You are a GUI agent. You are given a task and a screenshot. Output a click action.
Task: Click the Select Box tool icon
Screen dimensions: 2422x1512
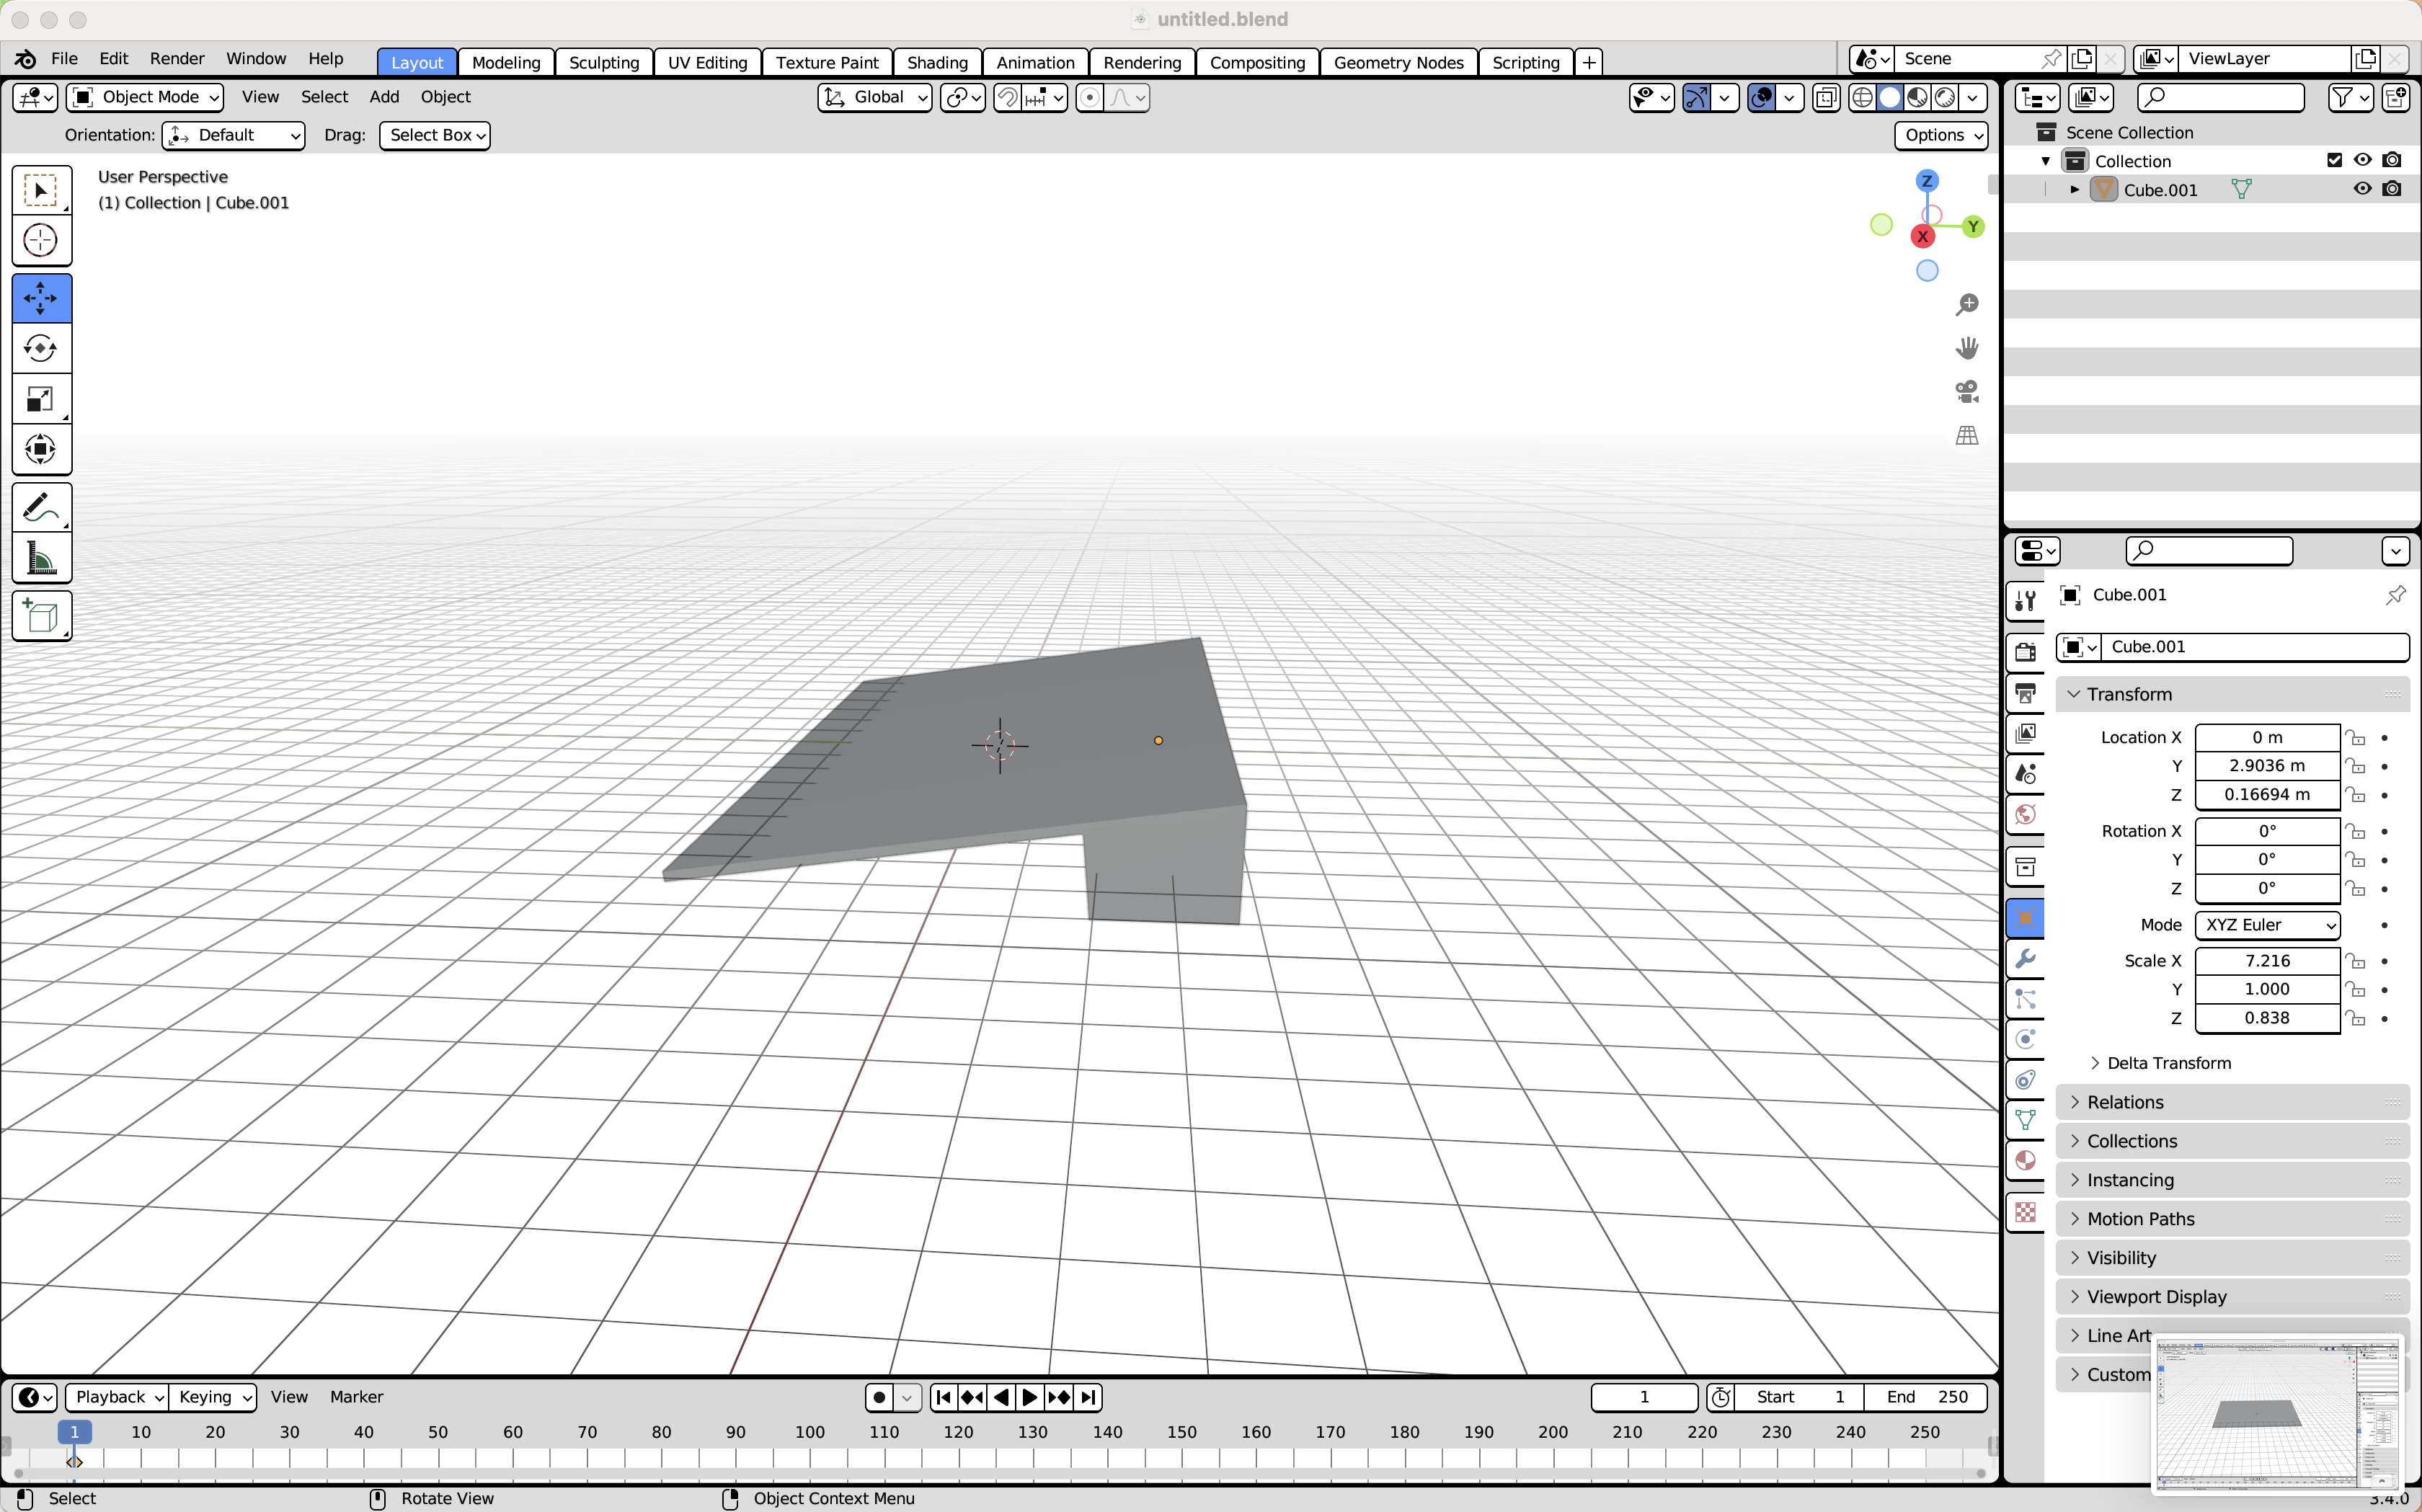tap(41, 190)
